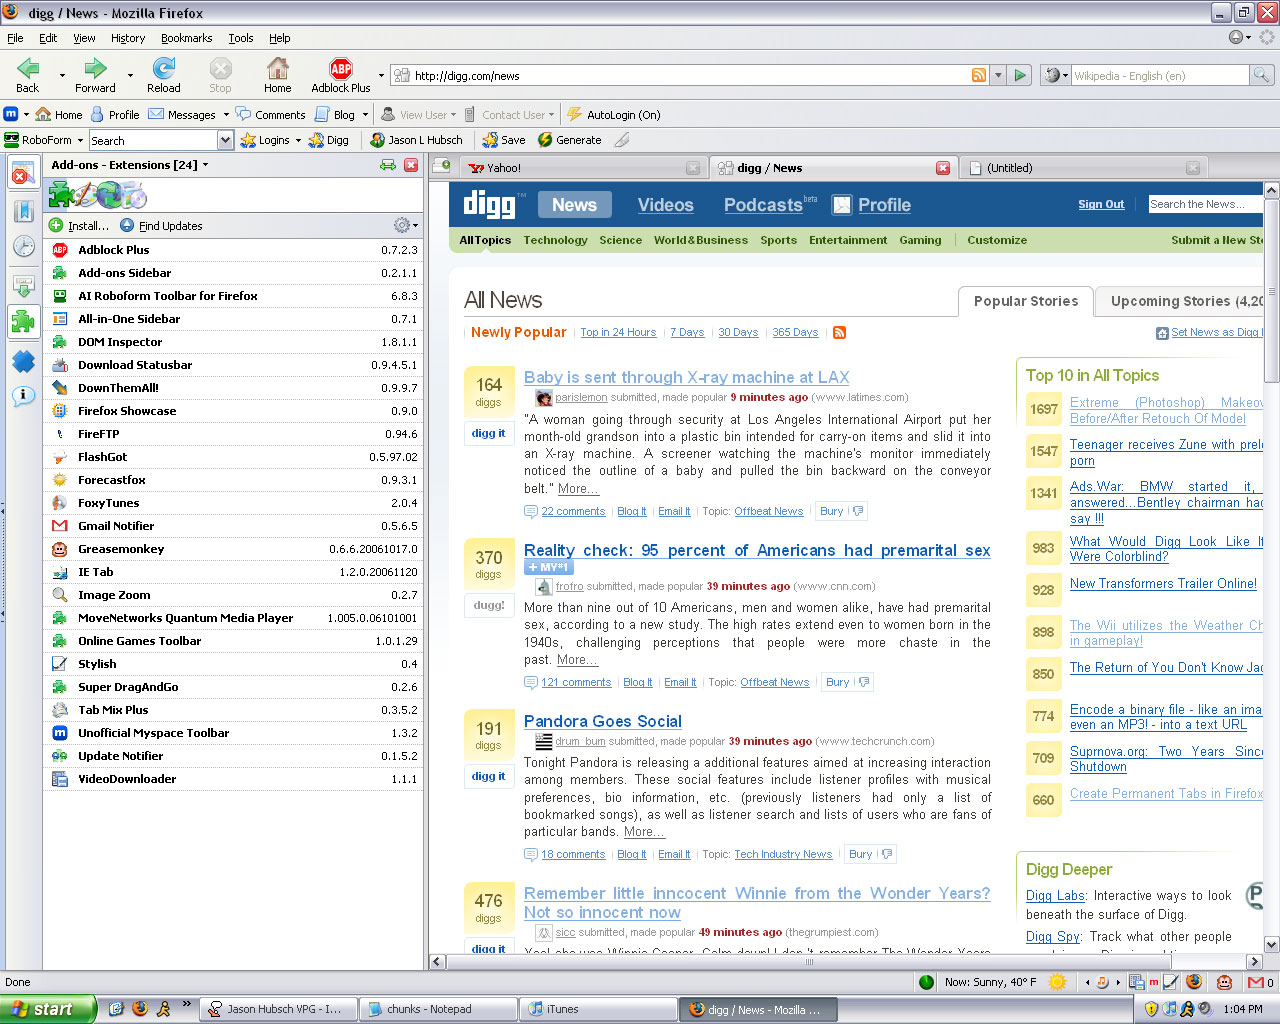Click the orange RSS icon beside 365 Days

(x=839, y=333)
